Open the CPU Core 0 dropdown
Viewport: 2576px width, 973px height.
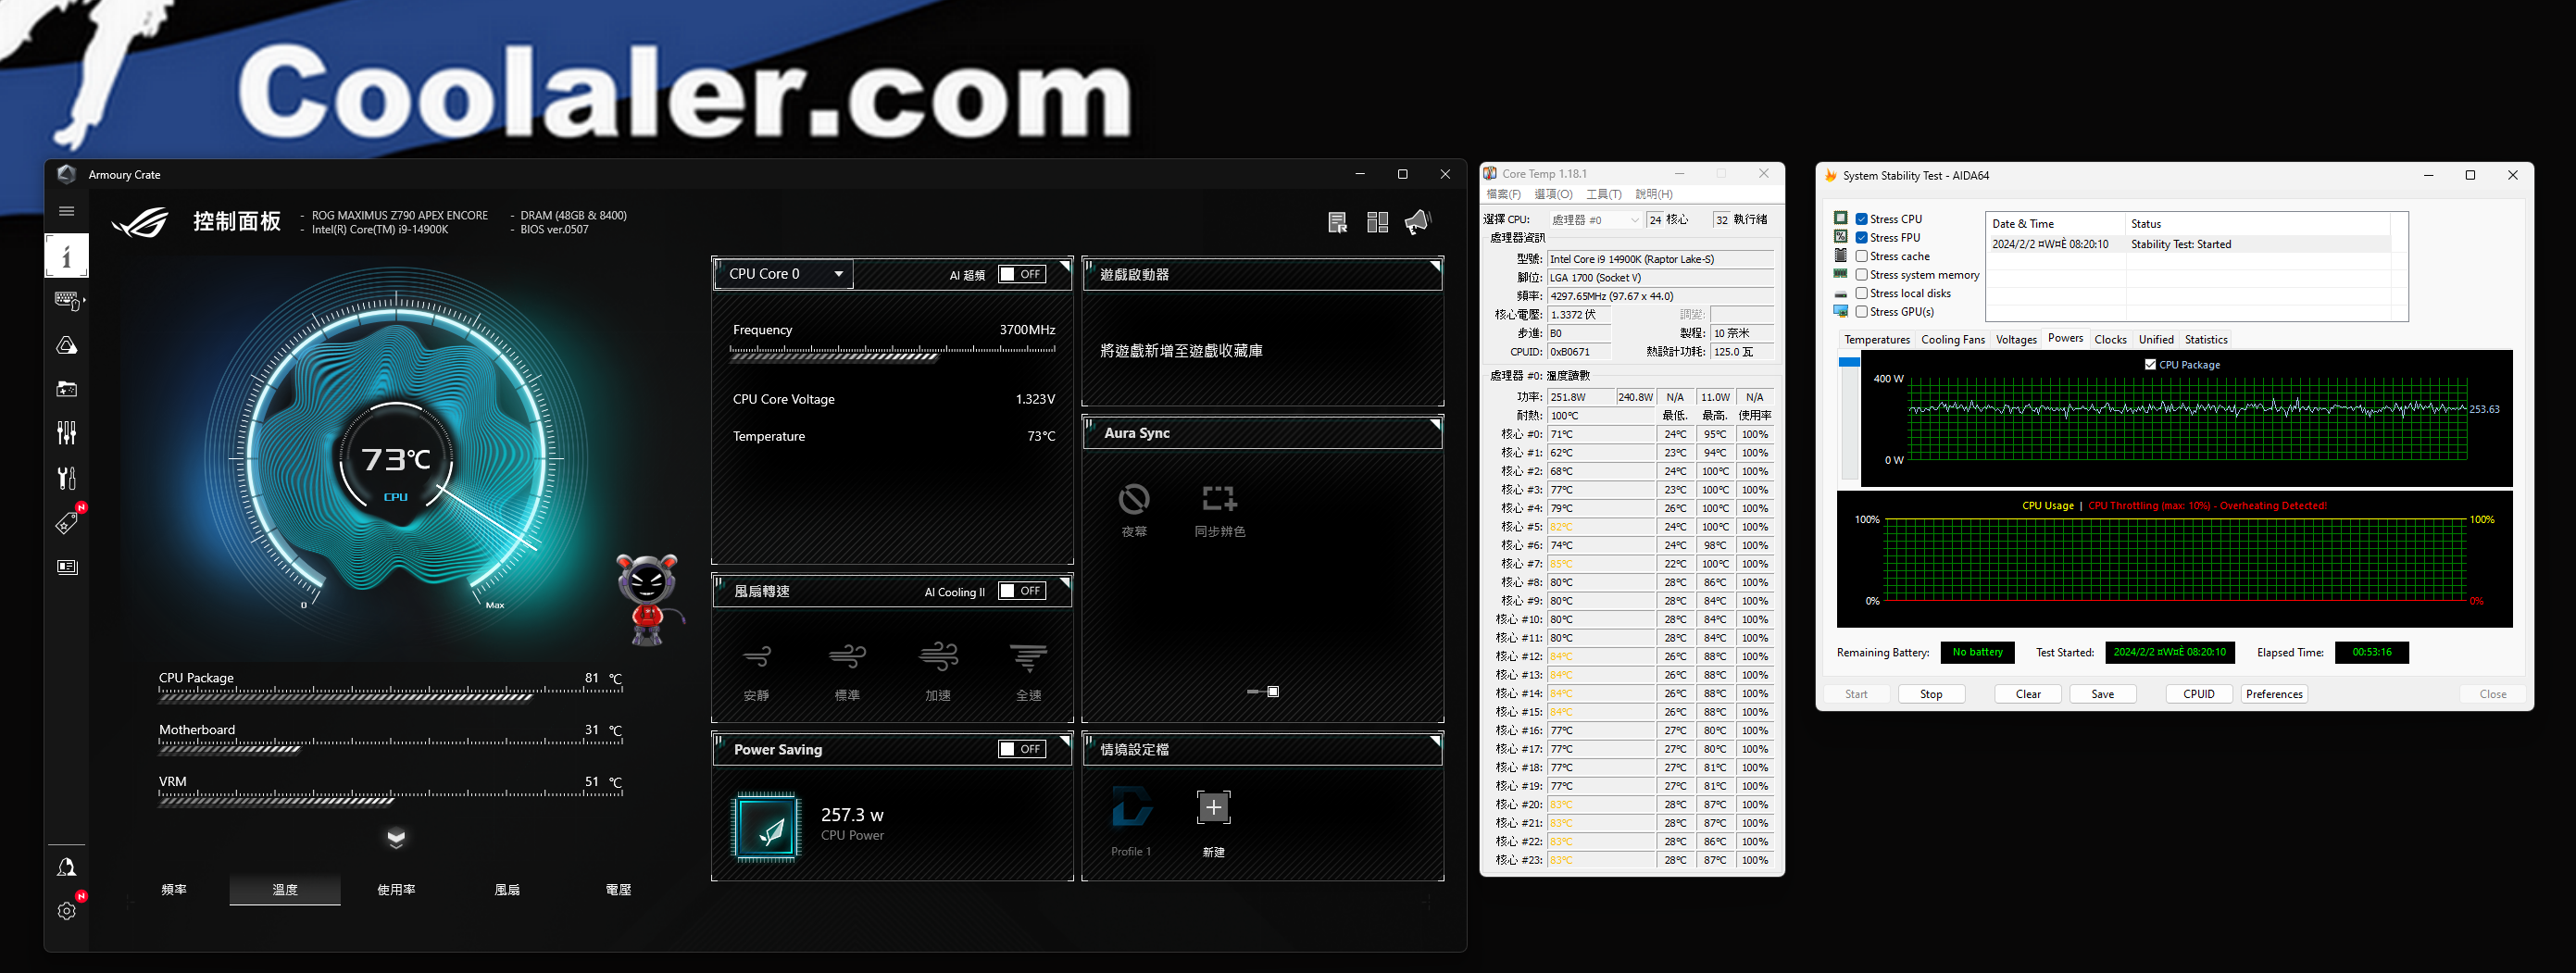(x=784, y=274)
